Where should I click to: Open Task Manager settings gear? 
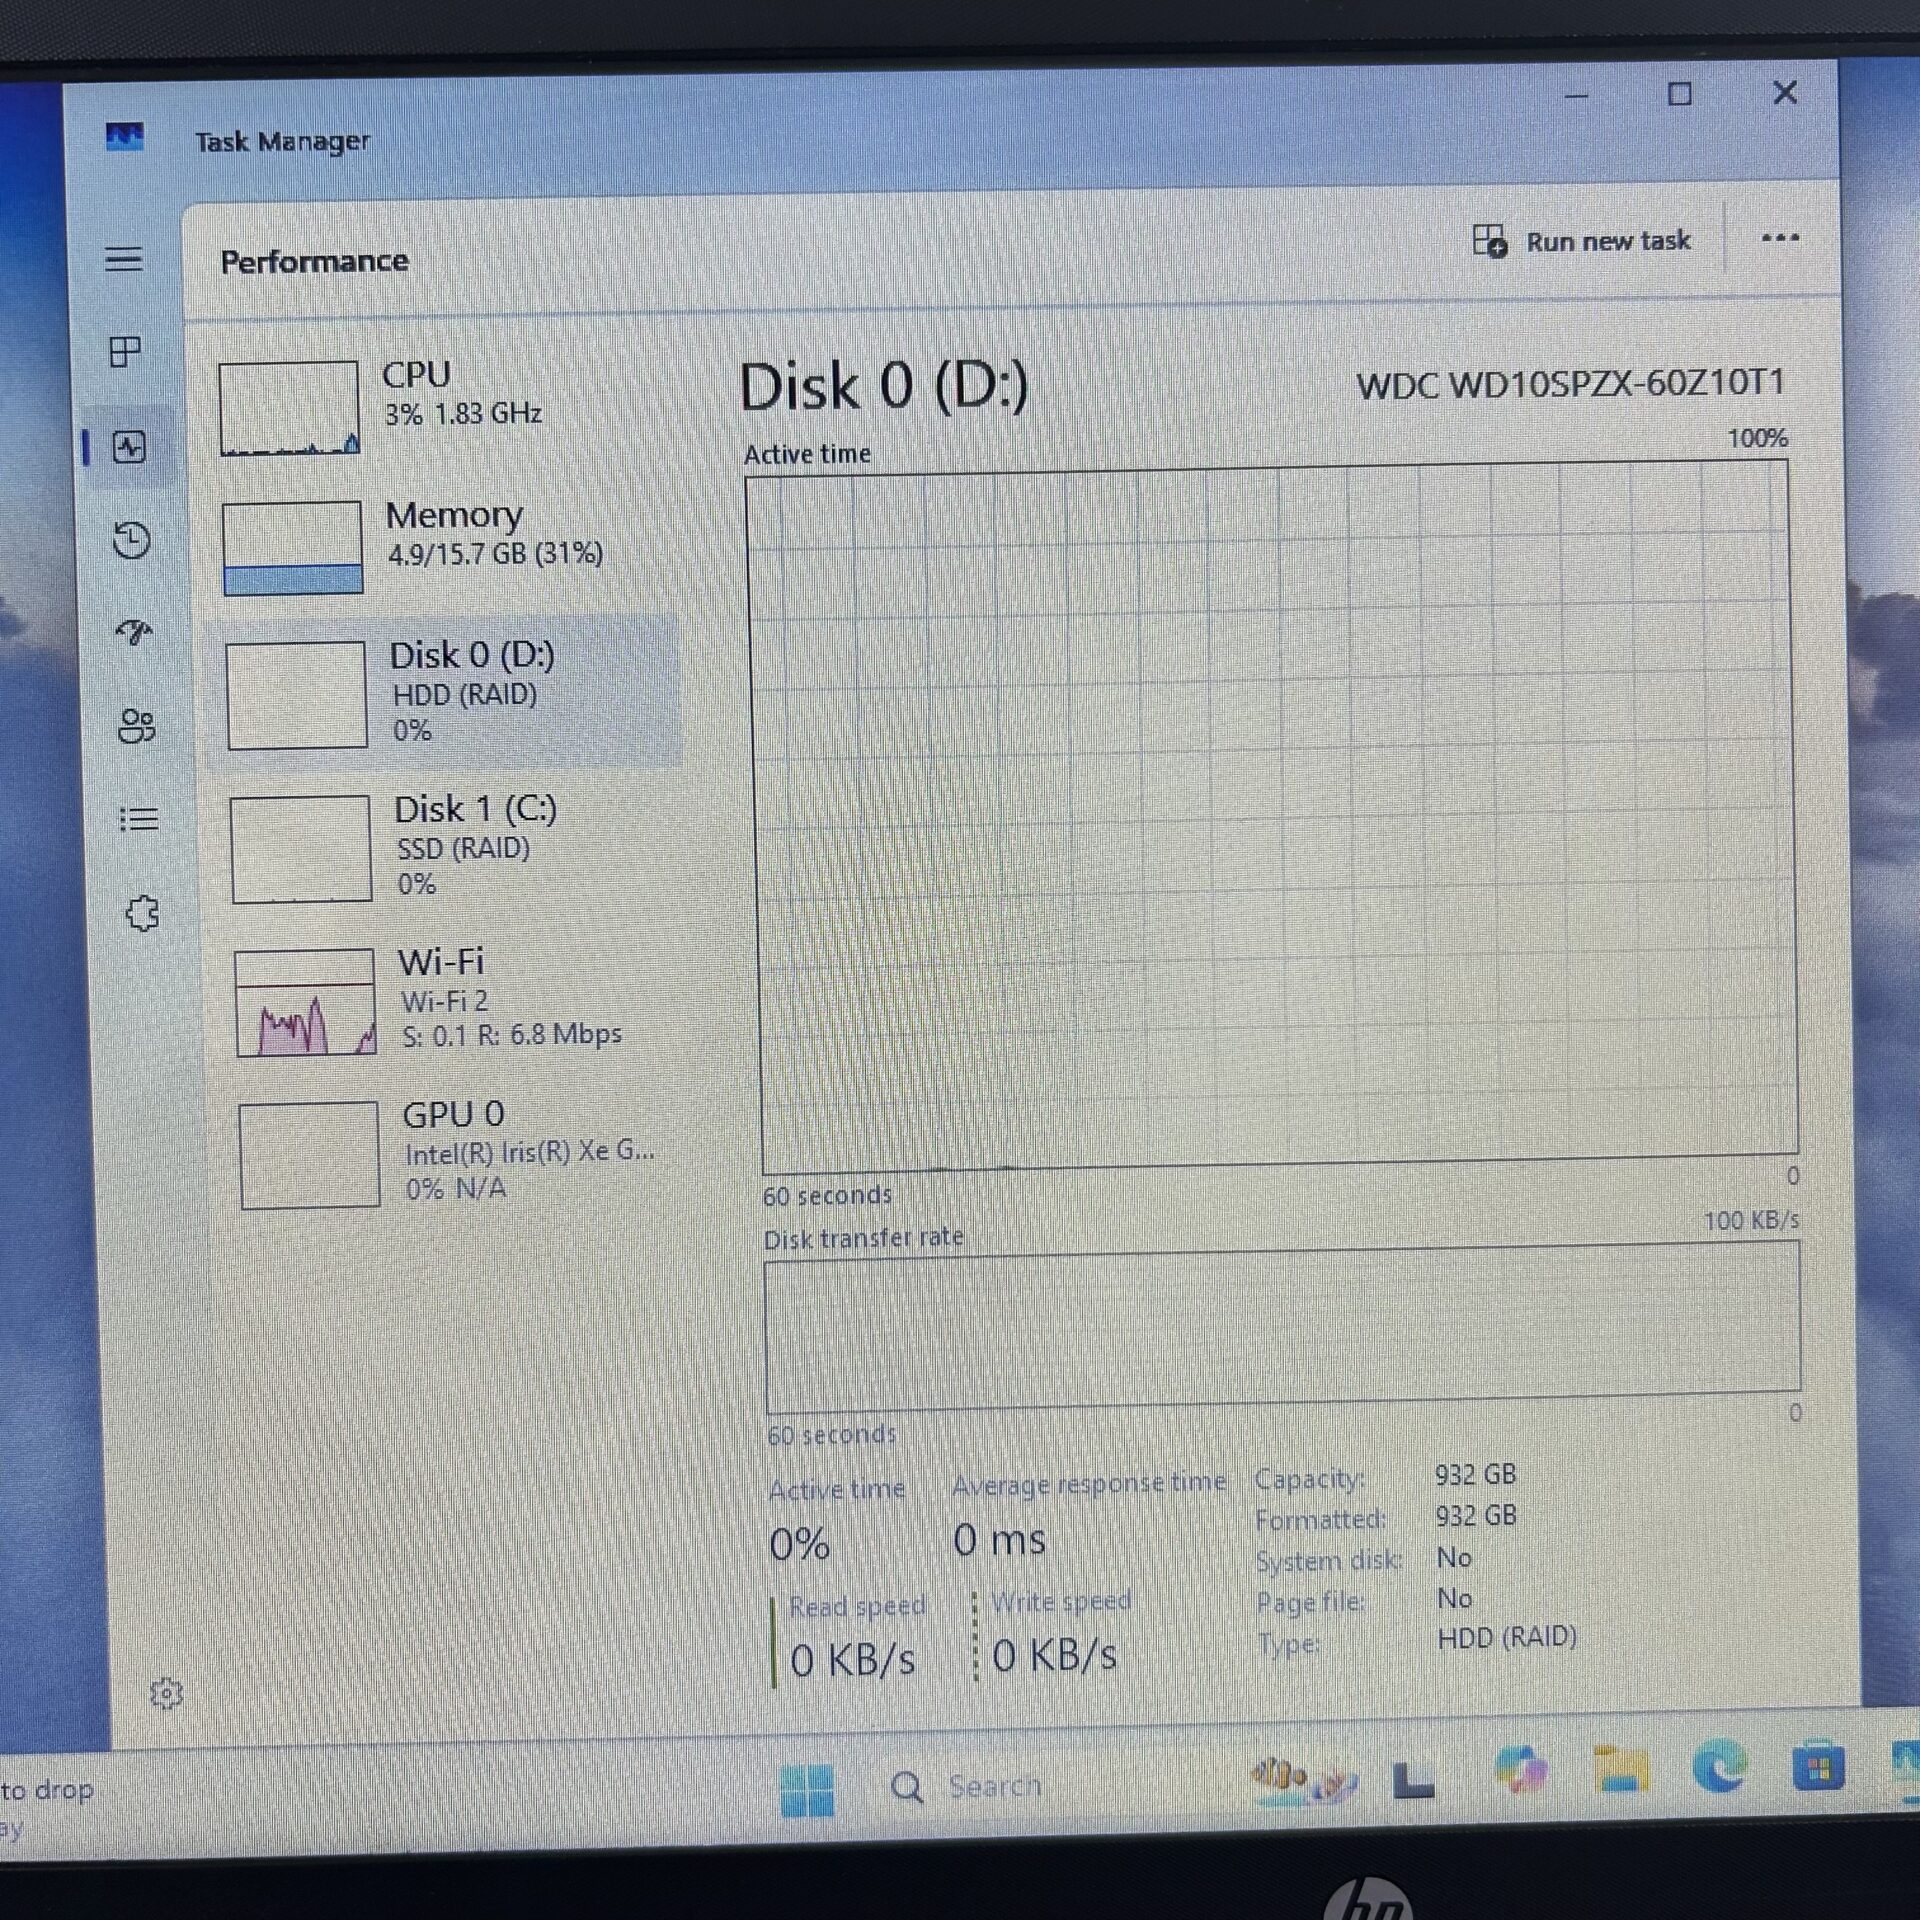point(166,1694)
